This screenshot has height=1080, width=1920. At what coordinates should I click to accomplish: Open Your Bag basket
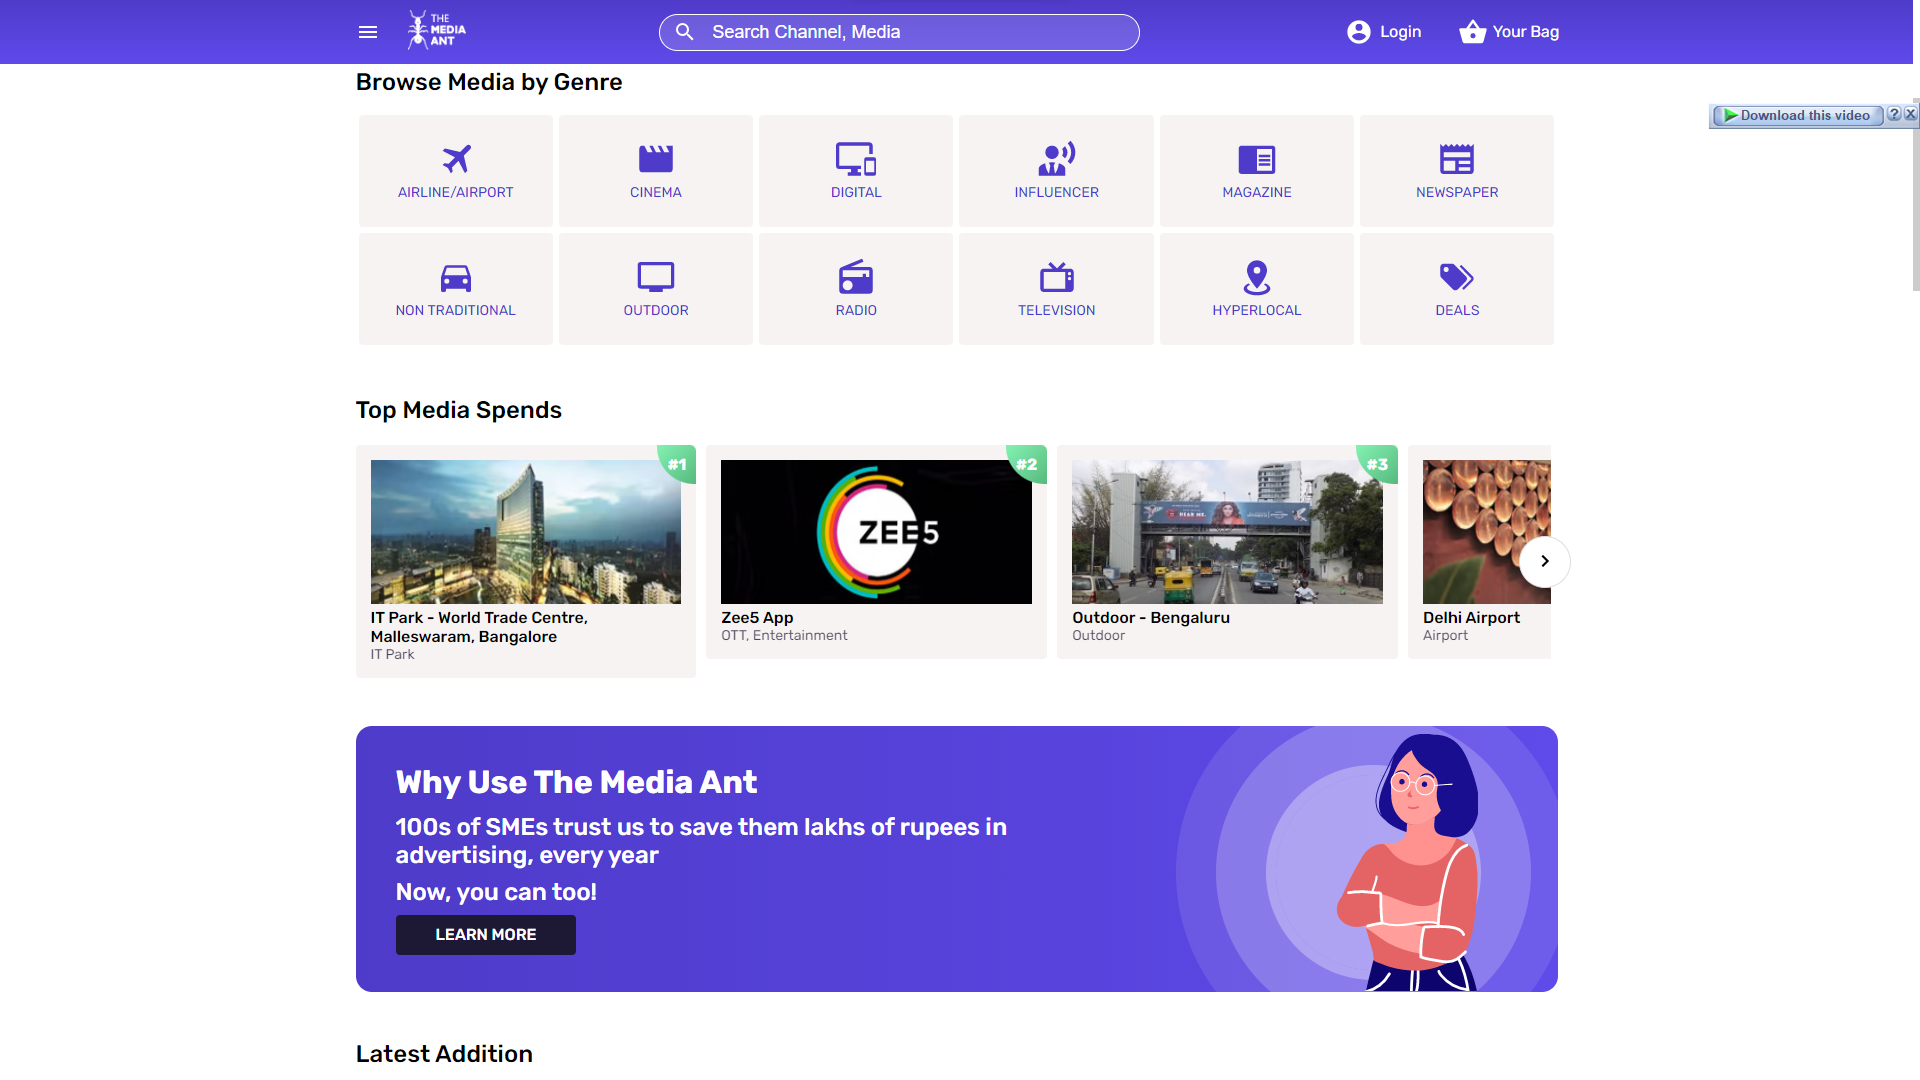1509,32
